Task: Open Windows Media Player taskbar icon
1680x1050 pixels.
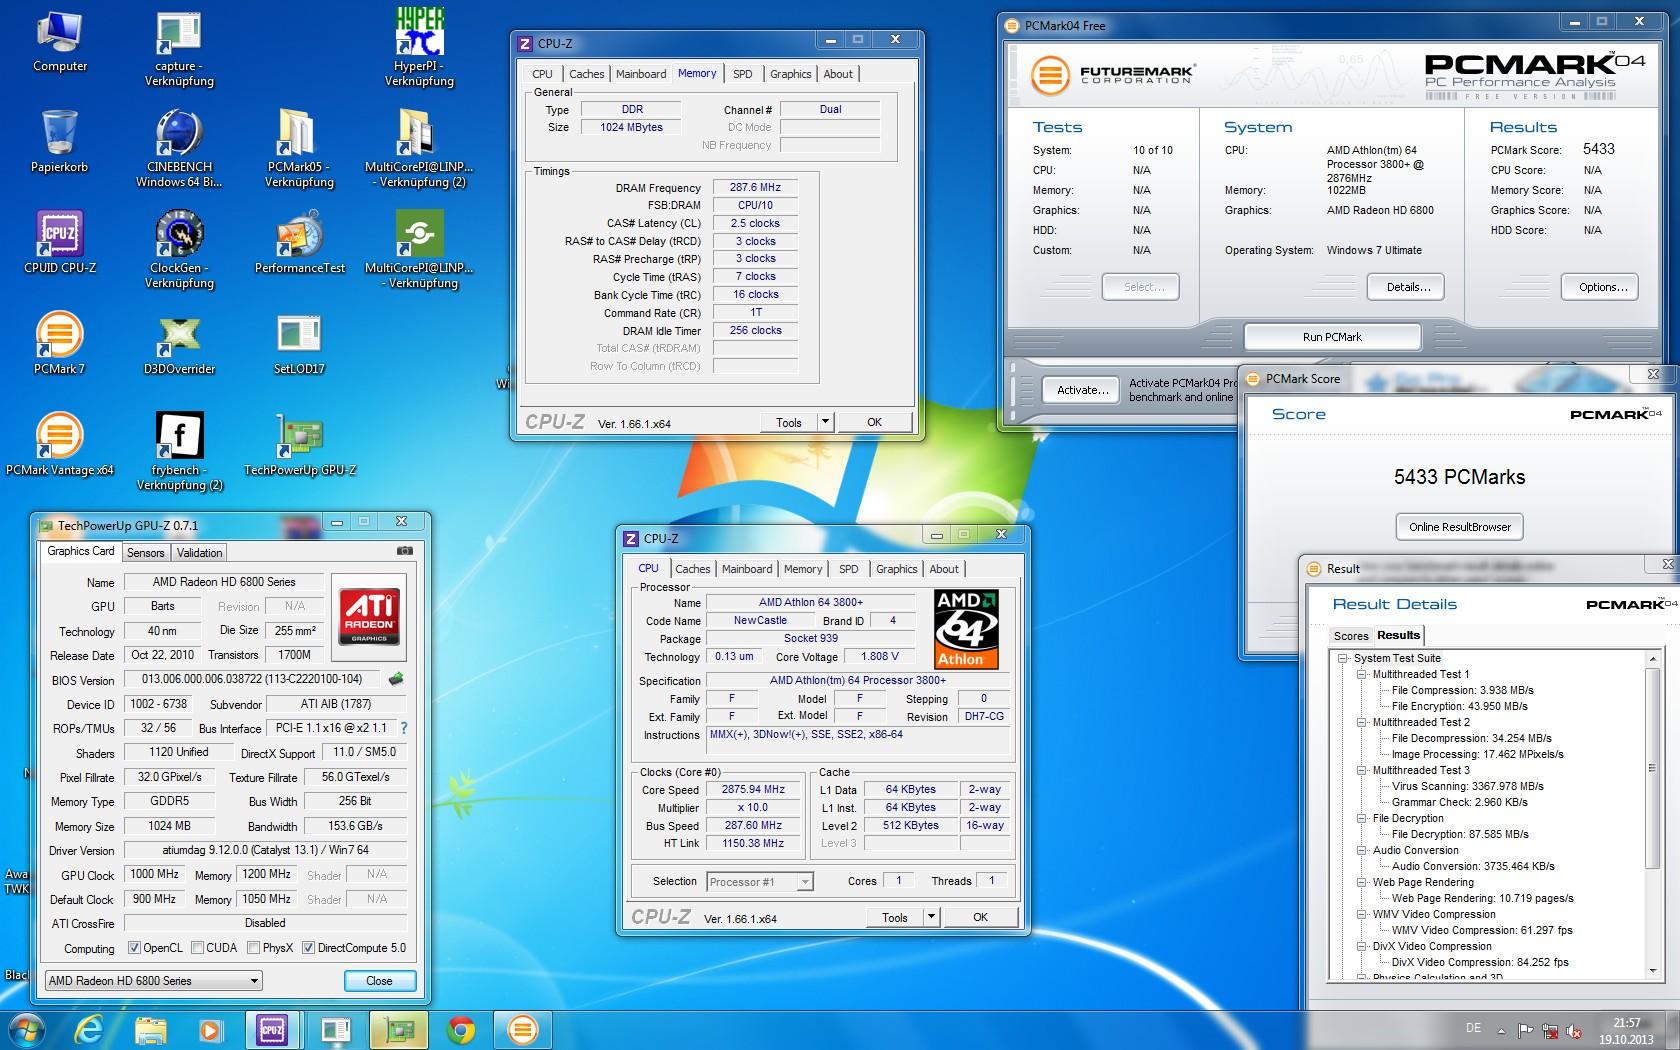Action: click(x=210, y=1029)
